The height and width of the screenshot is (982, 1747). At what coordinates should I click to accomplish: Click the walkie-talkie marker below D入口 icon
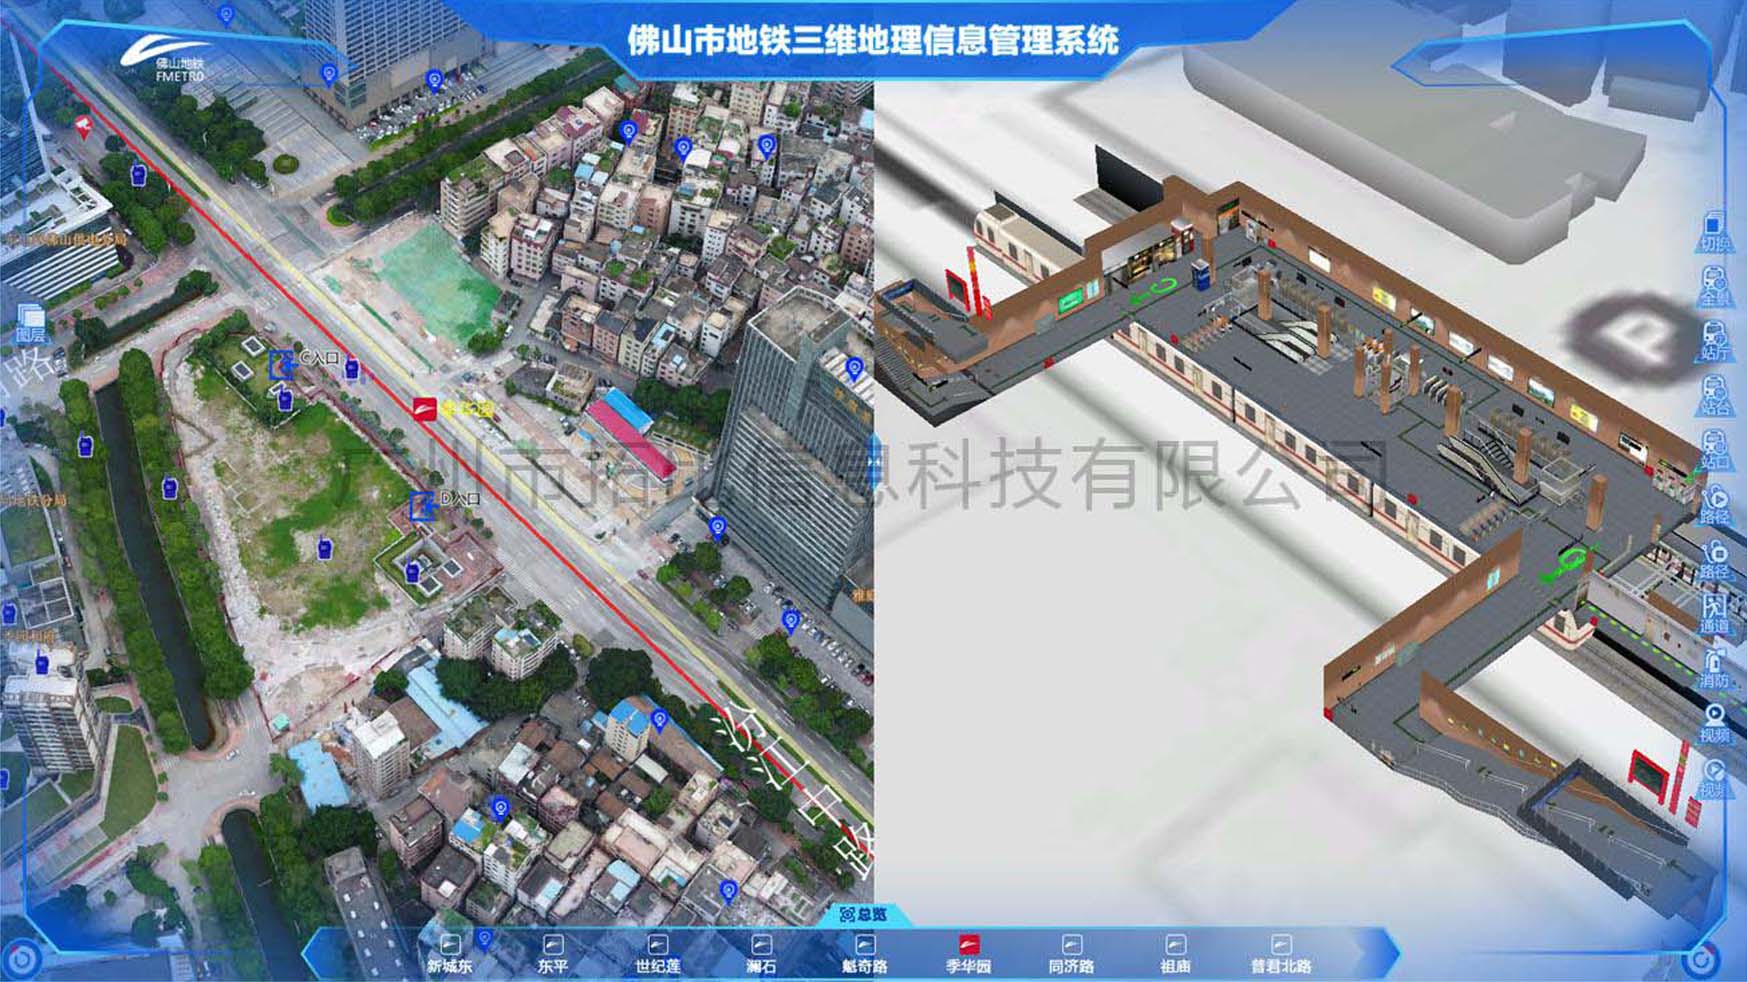412,572
